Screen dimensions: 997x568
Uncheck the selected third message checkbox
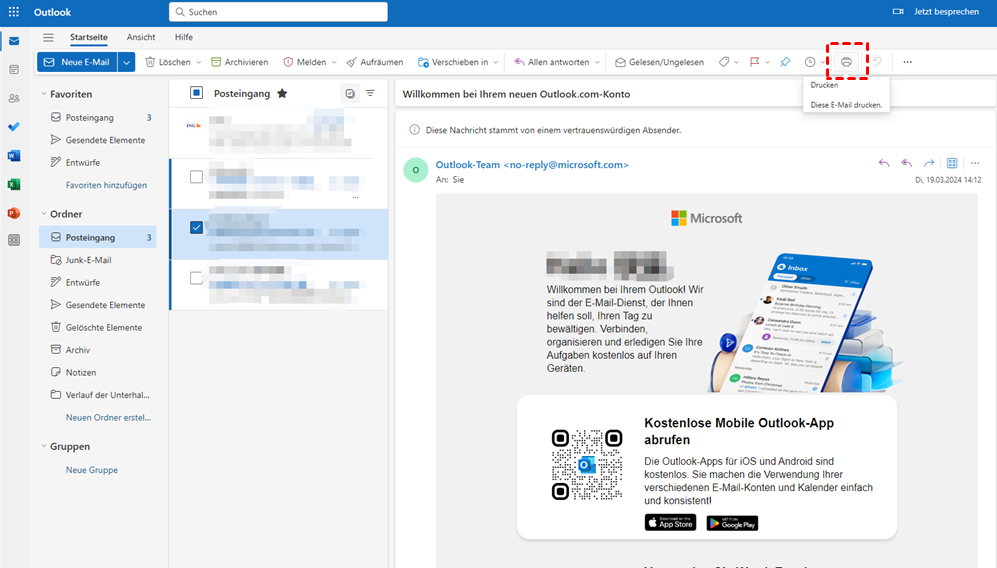pos(196,227)
